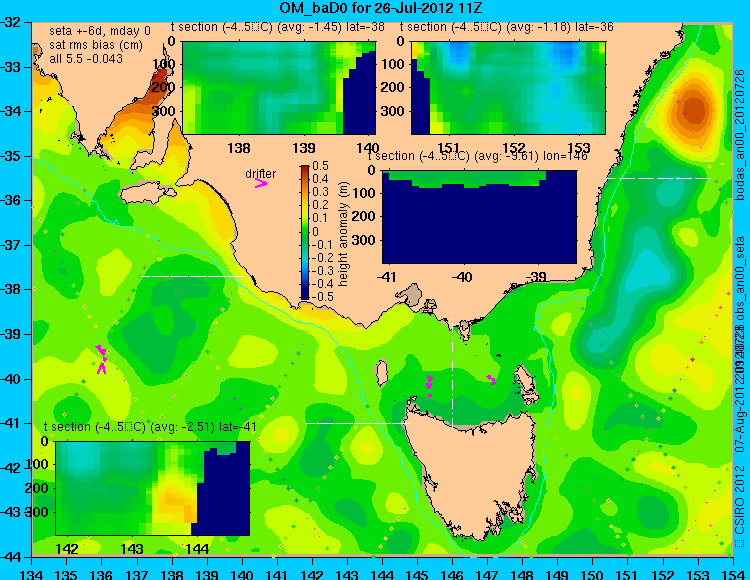This screenshot has width=750, height=580.
Task: Click the -40 tick label under lon=146 section
Action: click(x=462, y=277)
